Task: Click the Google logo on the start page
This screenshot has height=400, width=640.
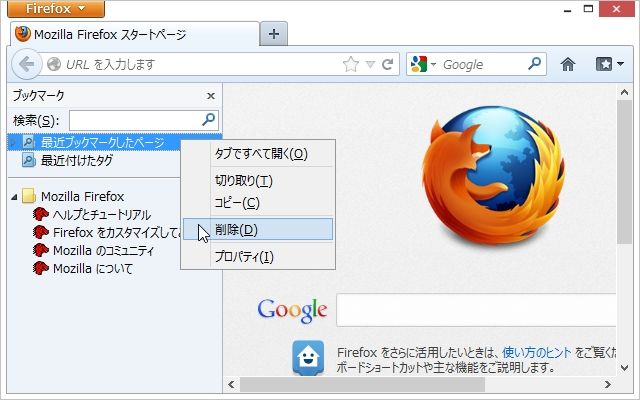Action: click(292, 310)
